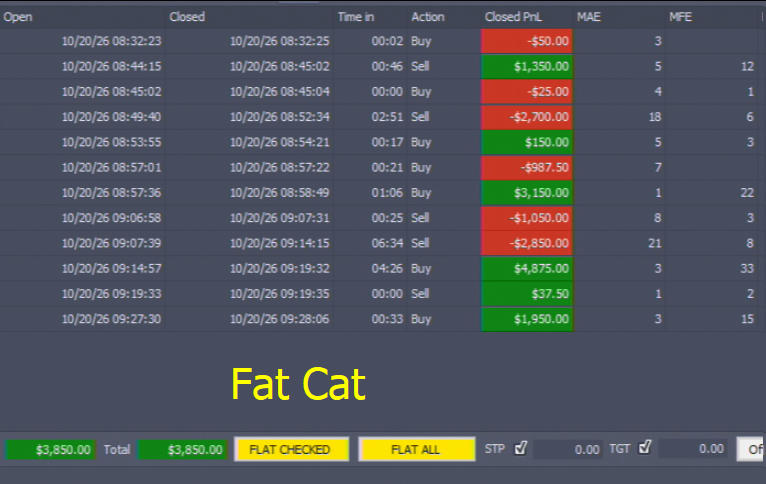Screen dimensions: 766x484
Task: Click open time 10/20/26 08:57:36
Action: 111,193
